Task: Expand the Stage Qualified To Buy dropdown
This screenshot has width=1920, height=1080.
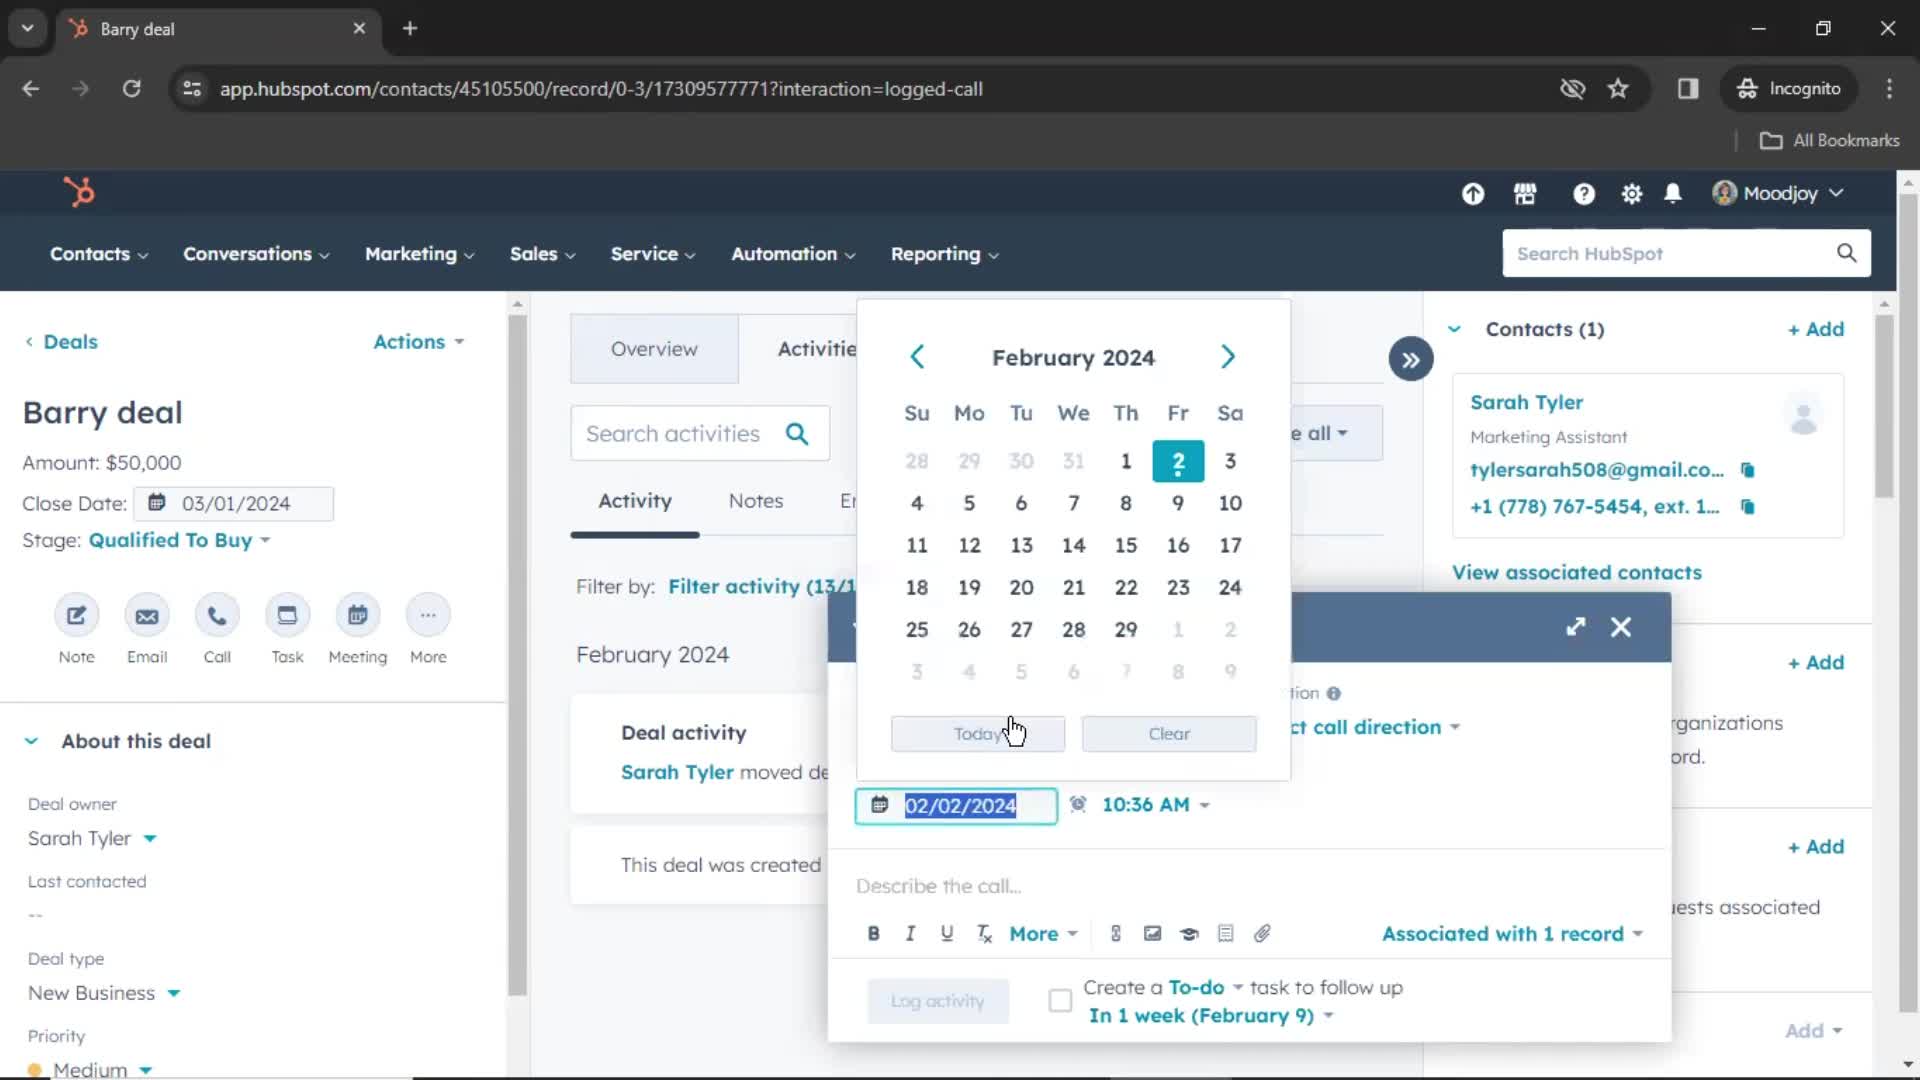Action: (x=177, y=539)
